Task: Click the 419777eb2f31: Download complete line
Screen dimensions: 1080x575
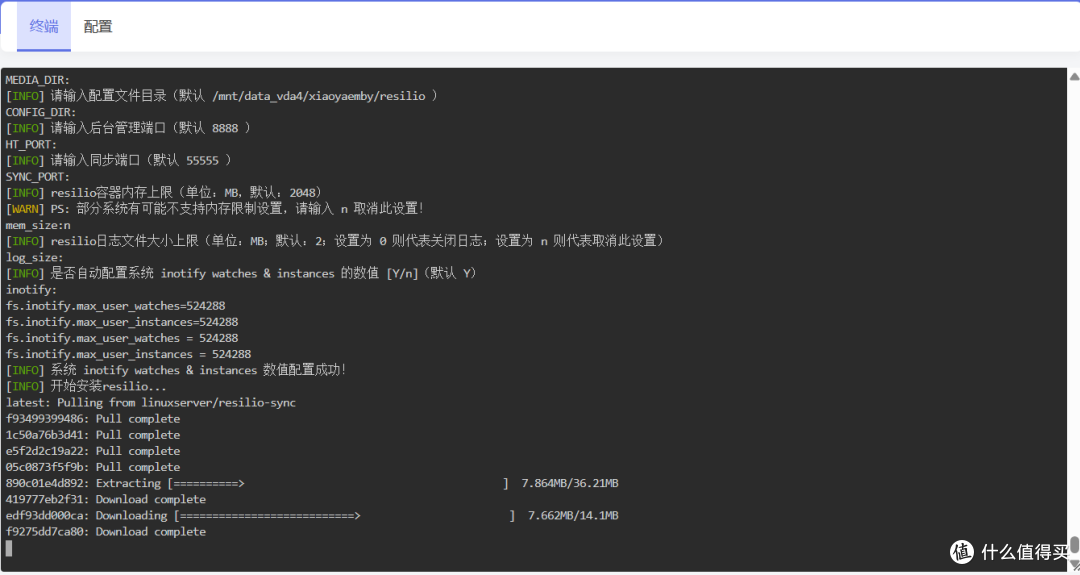Action: pos(105,499)
